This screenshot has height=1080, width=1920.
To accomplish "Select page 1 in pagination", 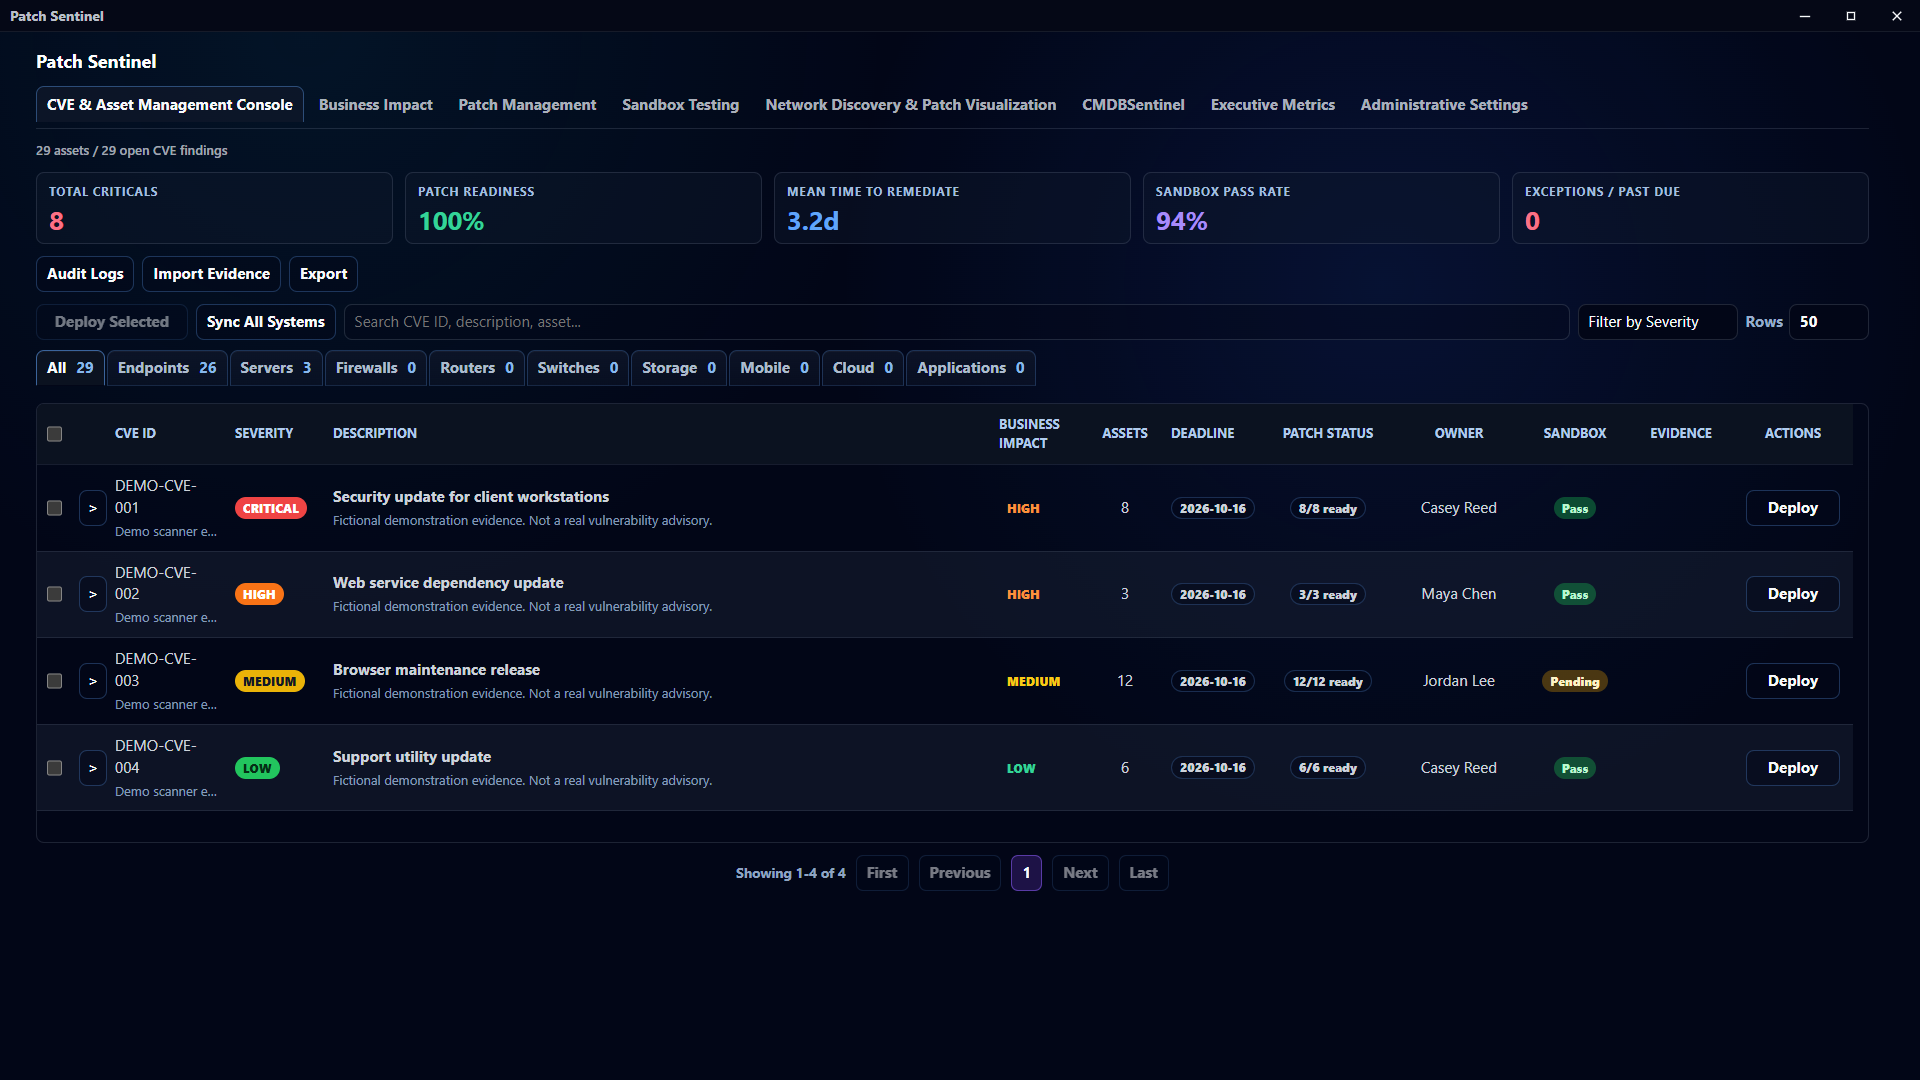I will coord(1026,873).
